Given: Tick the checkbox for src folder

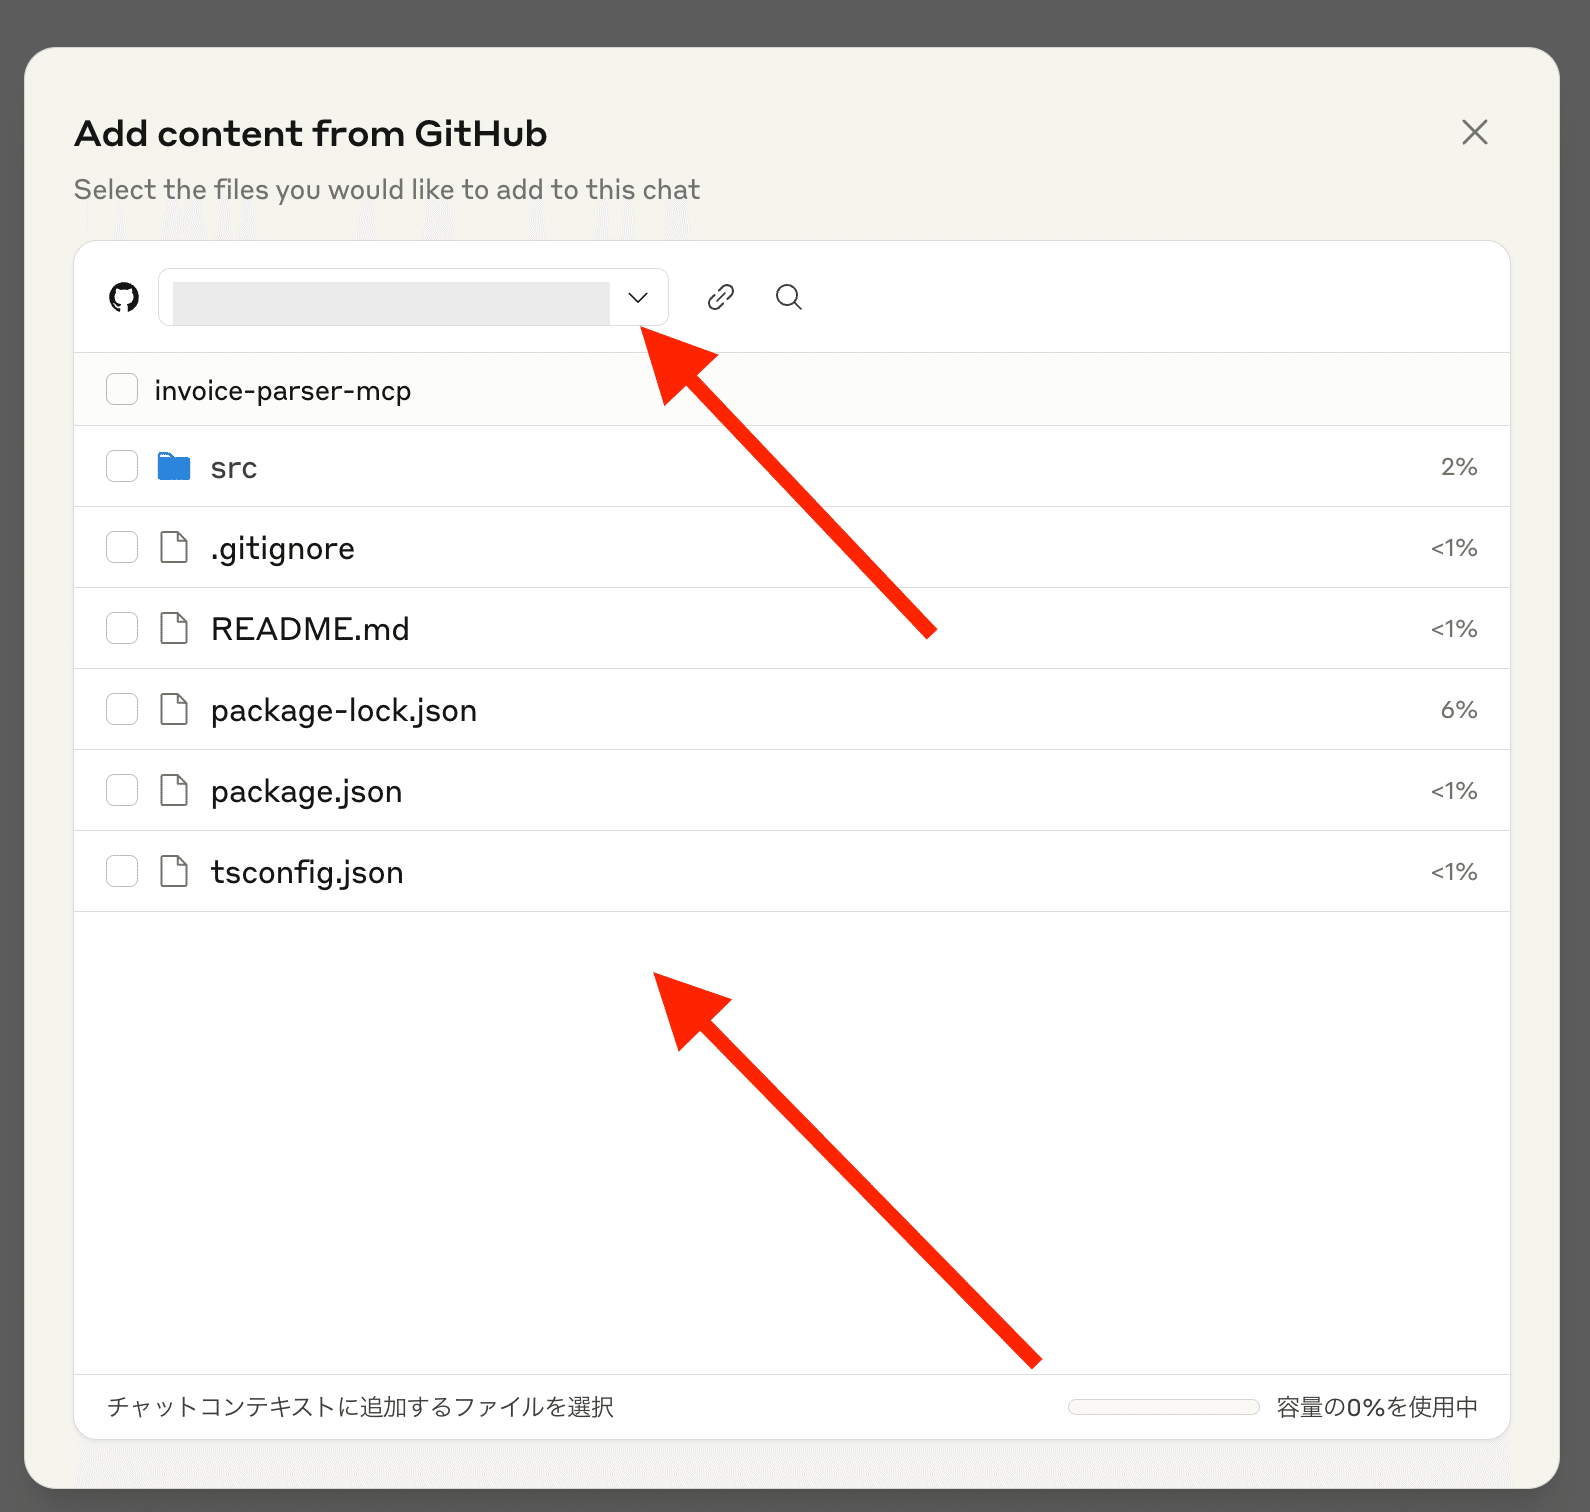Looking at the screenshot, I should coord(122,467).
